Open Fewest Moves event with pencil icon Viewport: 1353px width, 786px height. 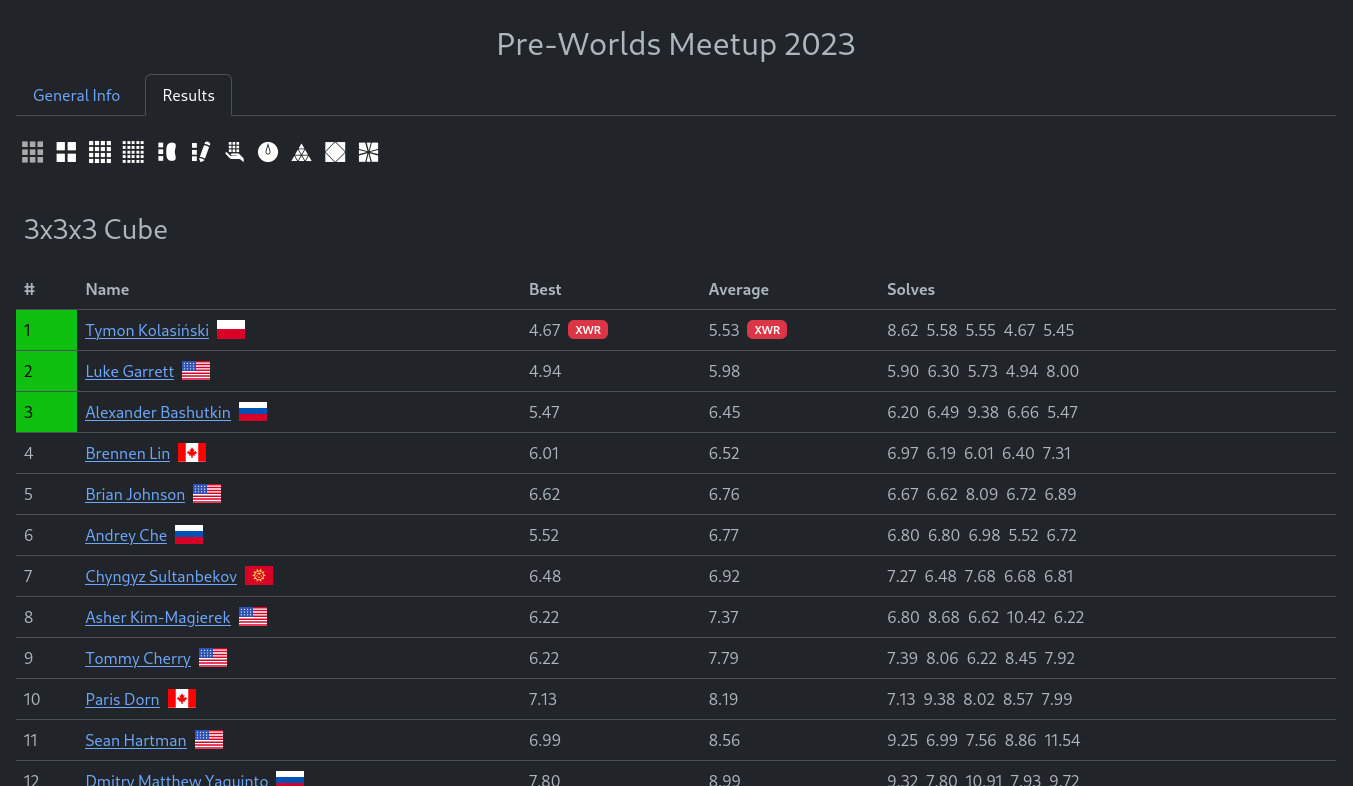[200, 152]
